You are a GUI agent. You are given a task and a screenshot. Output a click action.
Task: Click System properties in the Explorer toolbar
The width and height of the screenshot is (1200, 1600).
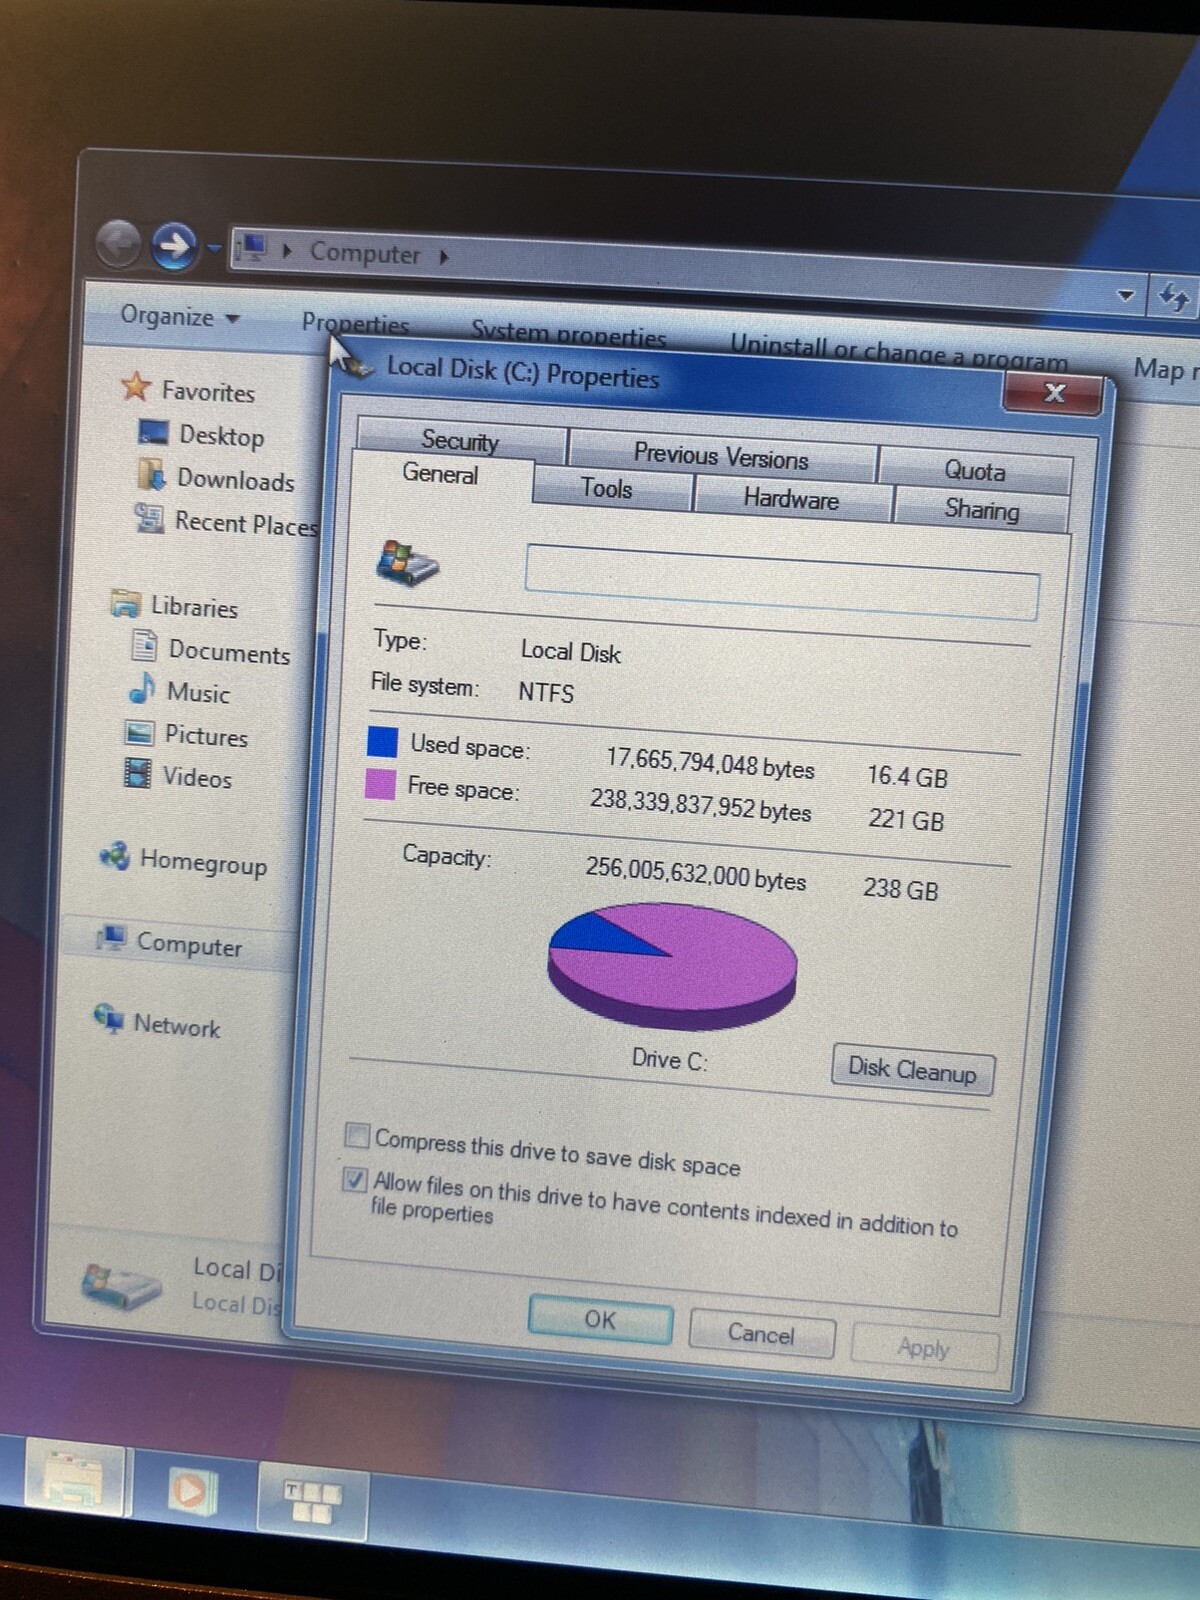[x=568, y=335]
